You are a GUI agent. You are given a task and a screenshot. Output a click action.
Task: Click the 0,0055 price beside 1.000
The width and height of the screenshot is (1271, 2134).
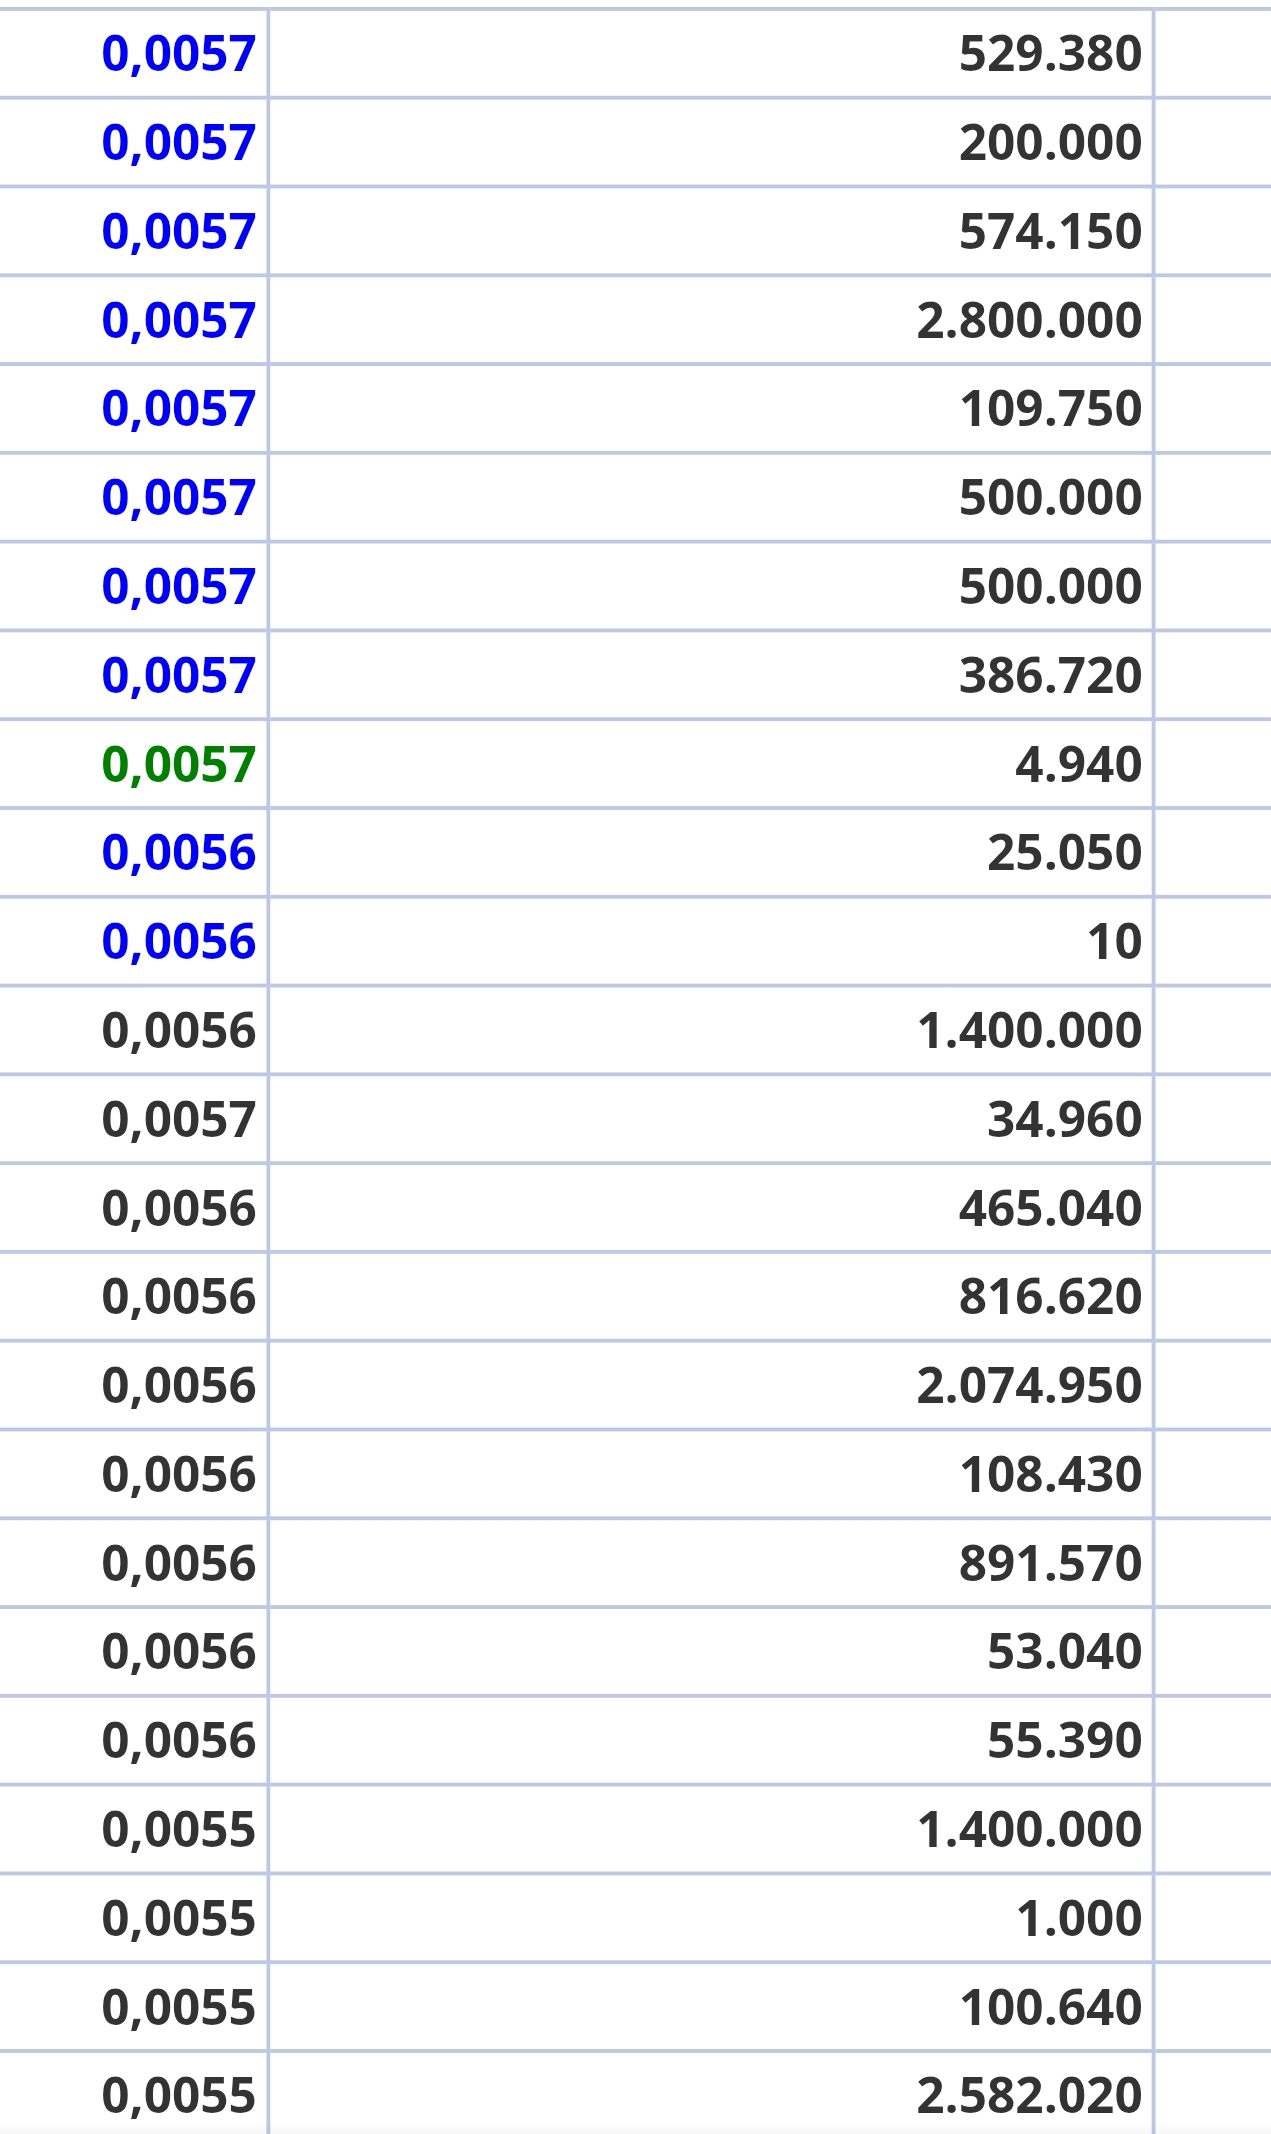pyautogui.click(x=179, y=1919)
